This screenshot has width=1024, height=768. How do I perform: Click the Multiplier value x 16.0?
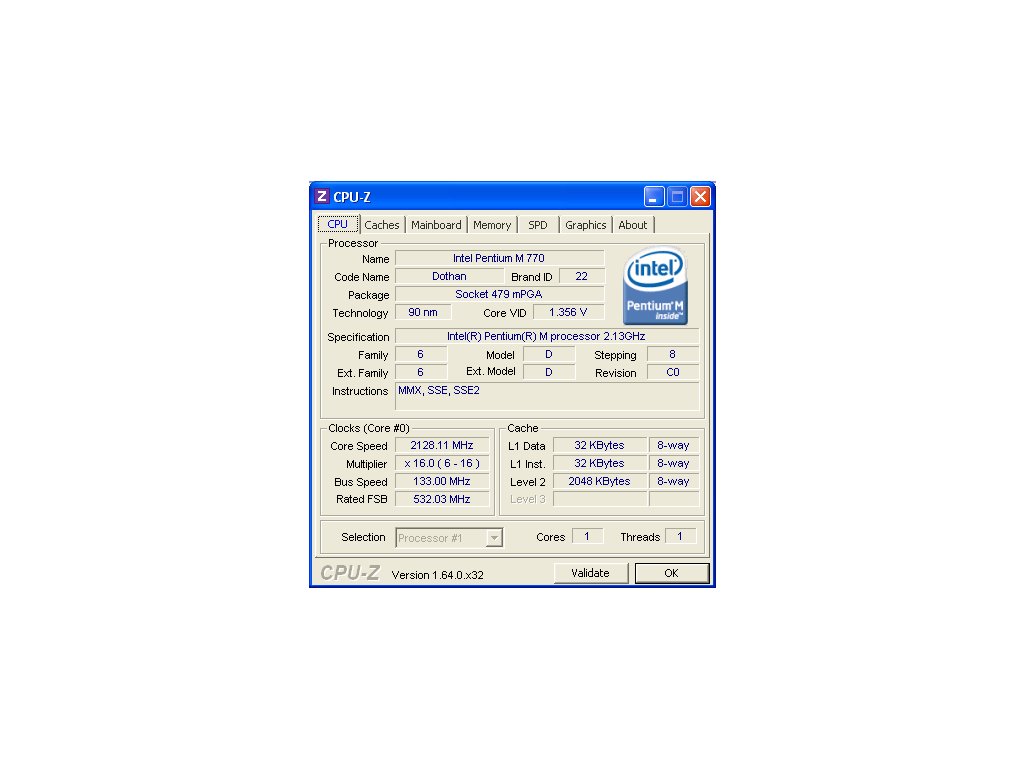(442, 463)
